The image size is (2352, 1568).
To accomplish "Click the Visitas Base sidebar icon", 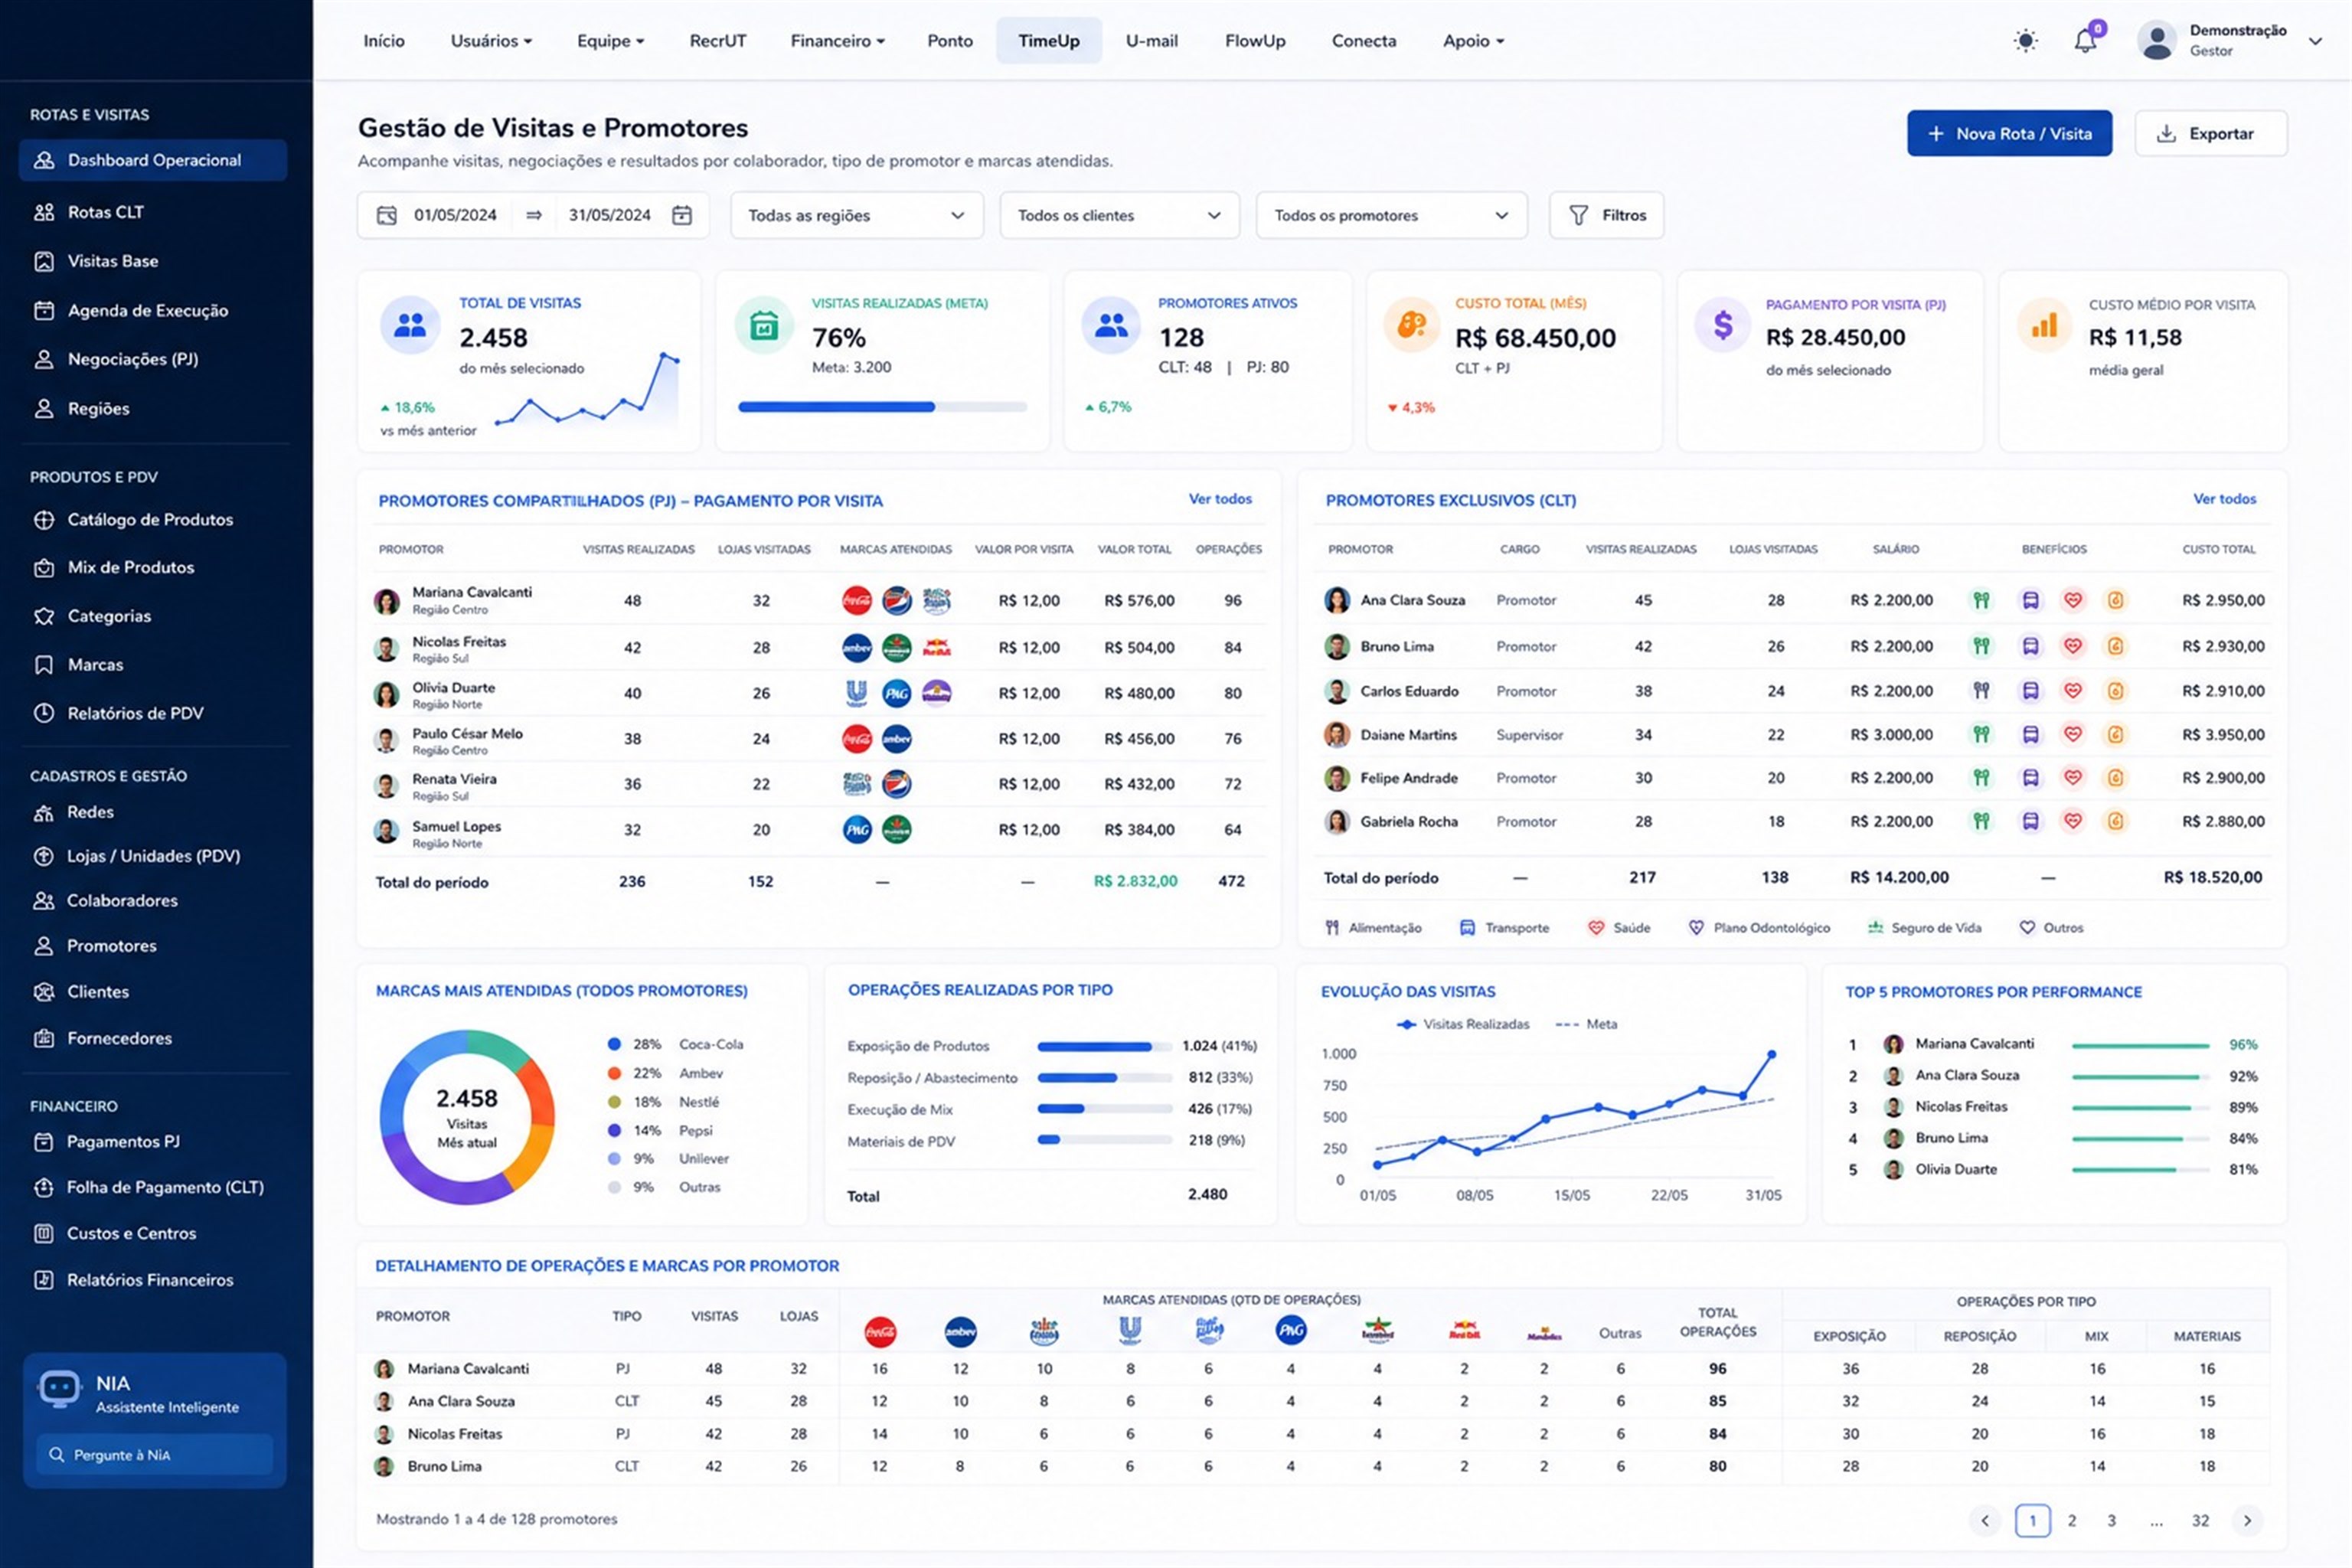I will click(x=44, y=261).
